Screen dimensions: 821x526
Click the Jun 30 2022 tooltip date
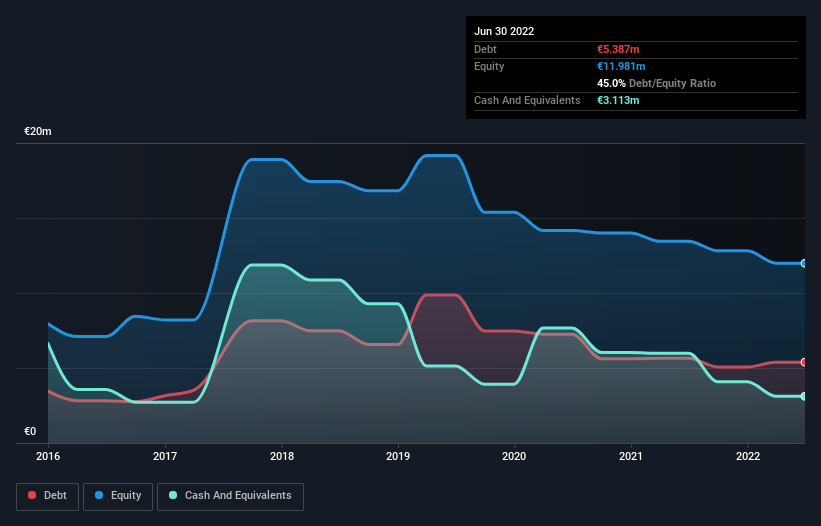point(504,31)
